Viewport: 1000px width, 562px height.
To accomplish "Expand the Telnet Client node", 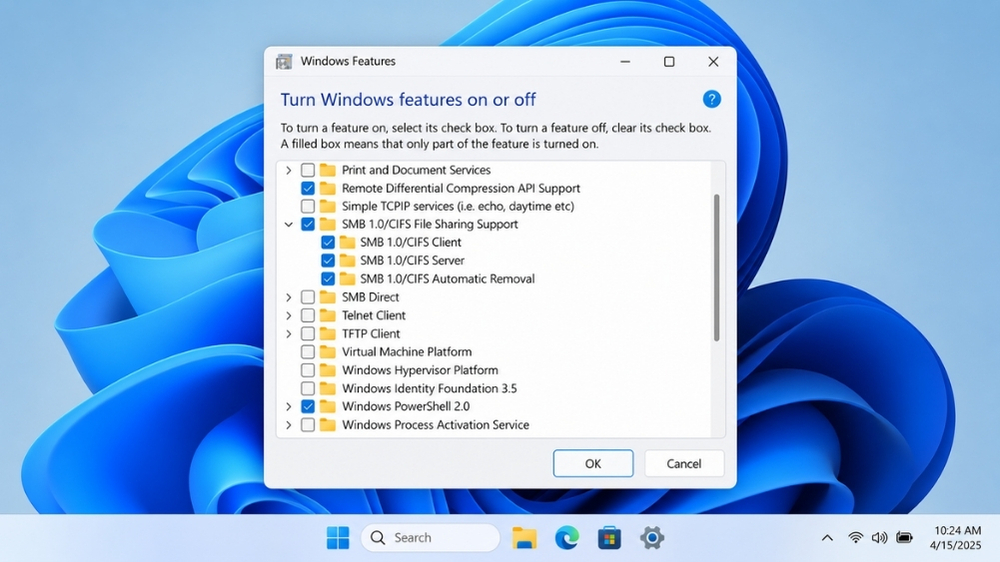I will pos(288,315).
